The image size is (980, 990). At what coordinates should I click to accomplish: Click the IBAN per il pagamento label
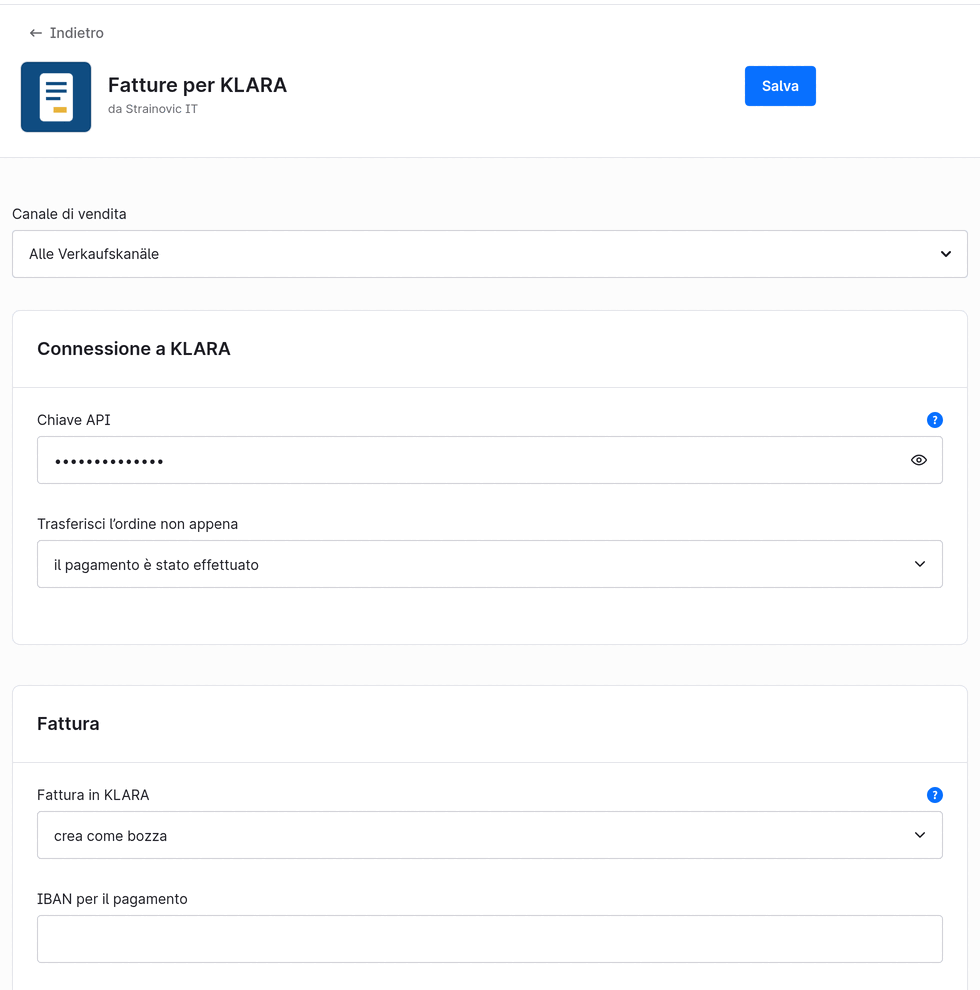(x=112, y=898)
